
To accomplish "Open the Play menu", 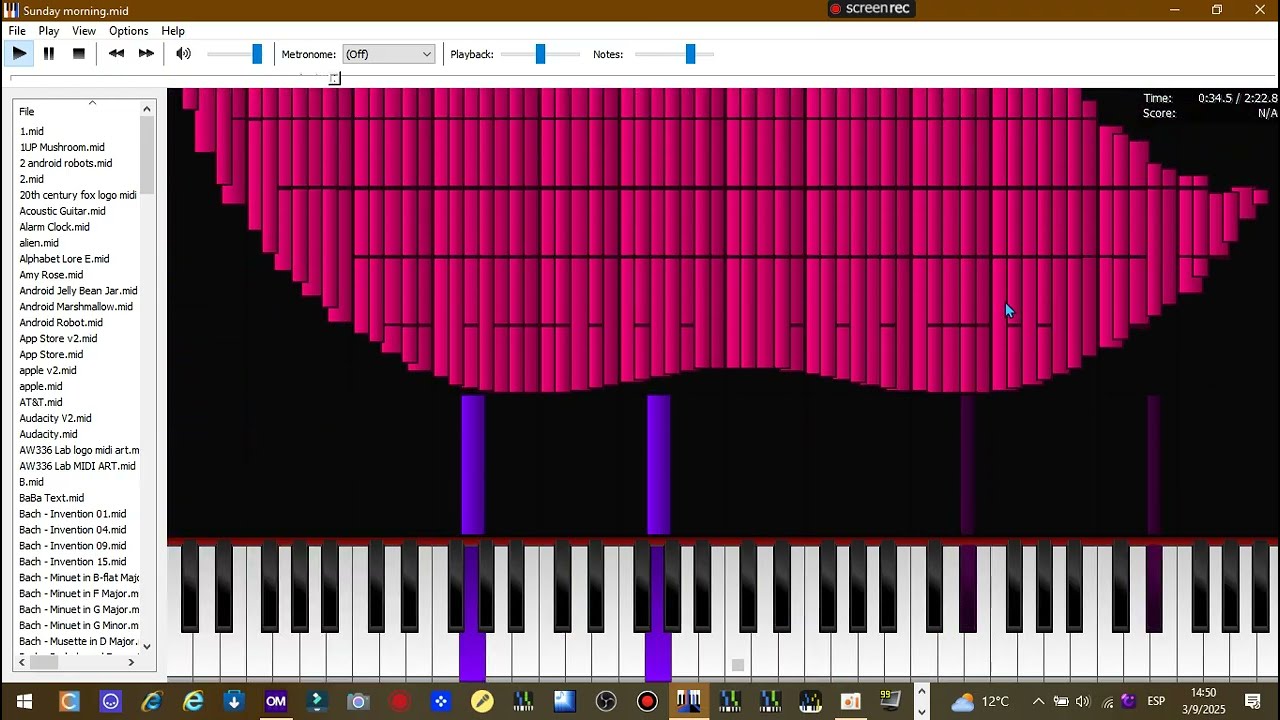I will coord(49,31).
